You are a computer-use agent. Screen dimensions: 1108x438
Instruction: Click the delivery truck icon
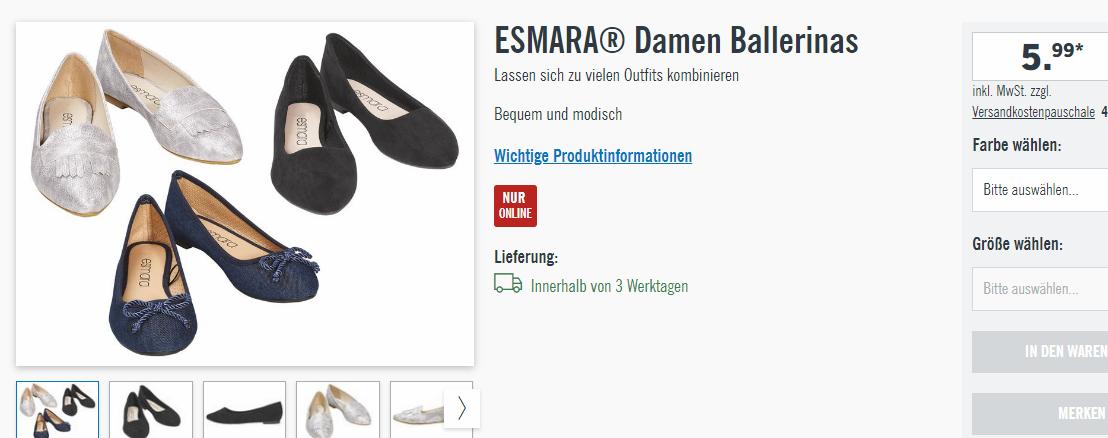pyautogui.click(x=508, y=284)
